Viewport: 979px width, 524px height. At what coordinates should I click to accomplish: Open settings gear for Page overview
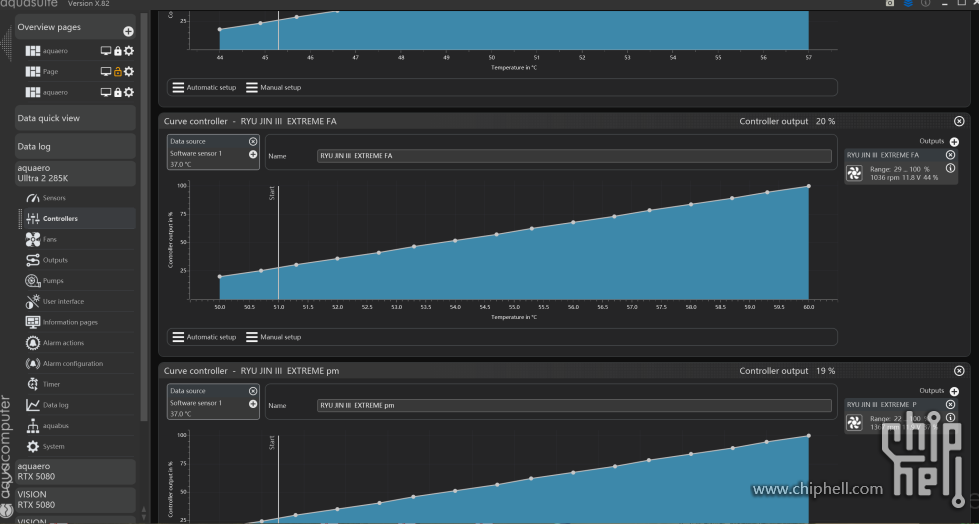(x=129, y=71)
